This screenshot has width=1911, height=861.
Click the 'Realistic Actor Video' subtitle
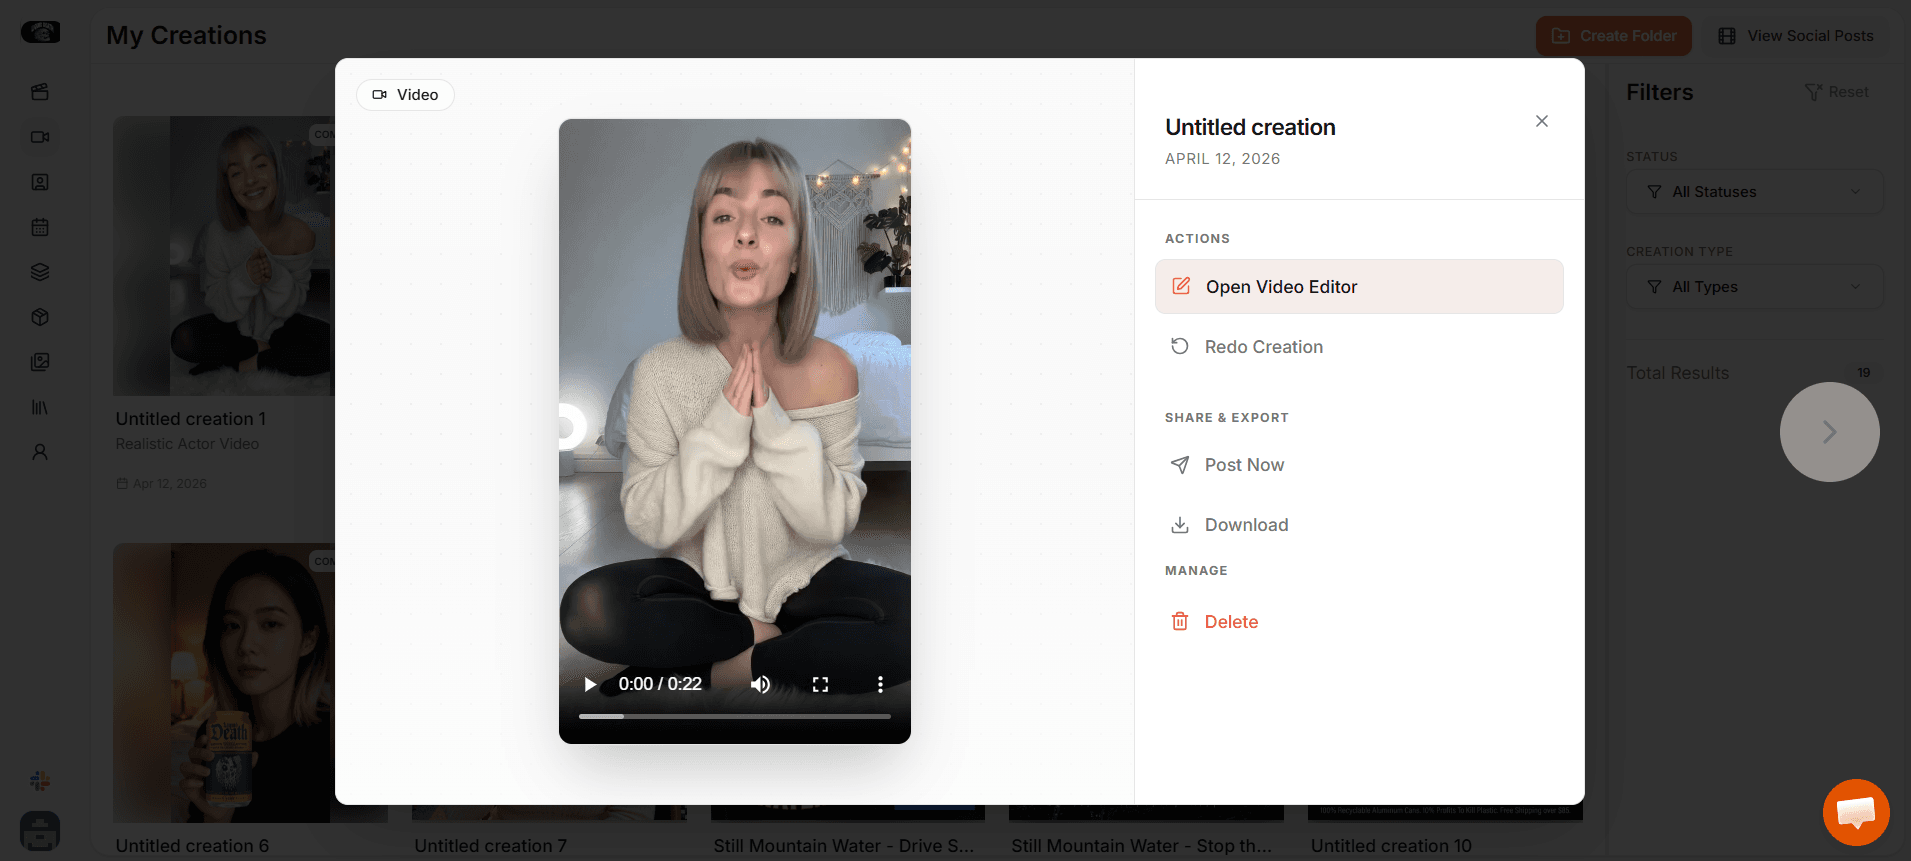click(x=187, y=444)
